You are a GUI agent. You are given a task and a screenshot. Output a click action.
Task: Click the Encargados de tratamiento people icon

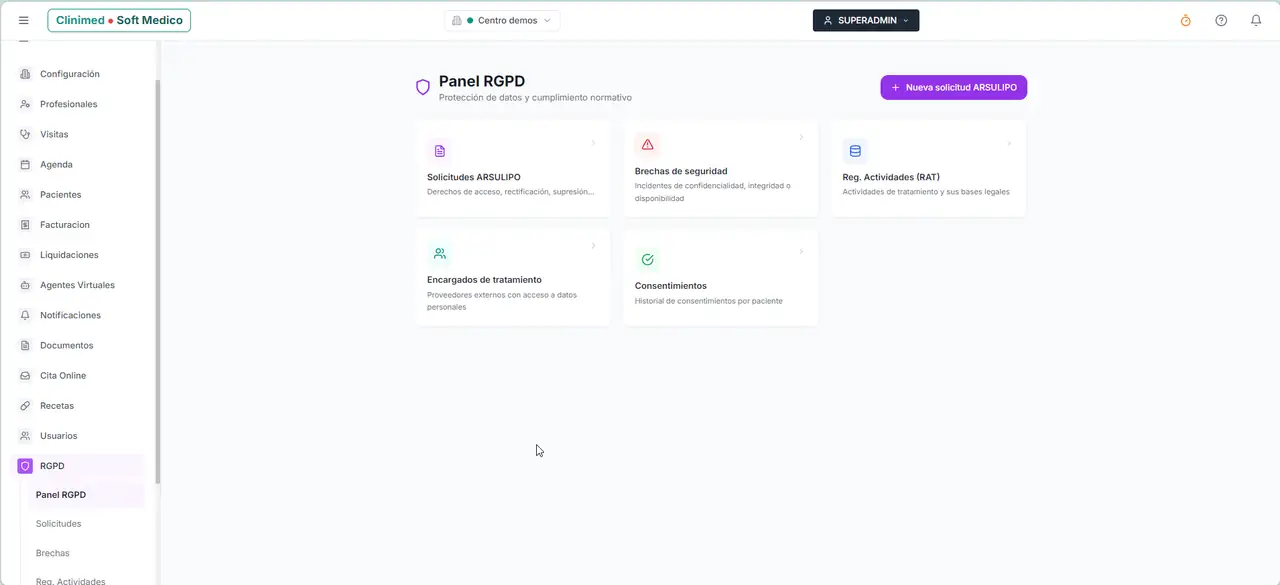click(439, 254)
